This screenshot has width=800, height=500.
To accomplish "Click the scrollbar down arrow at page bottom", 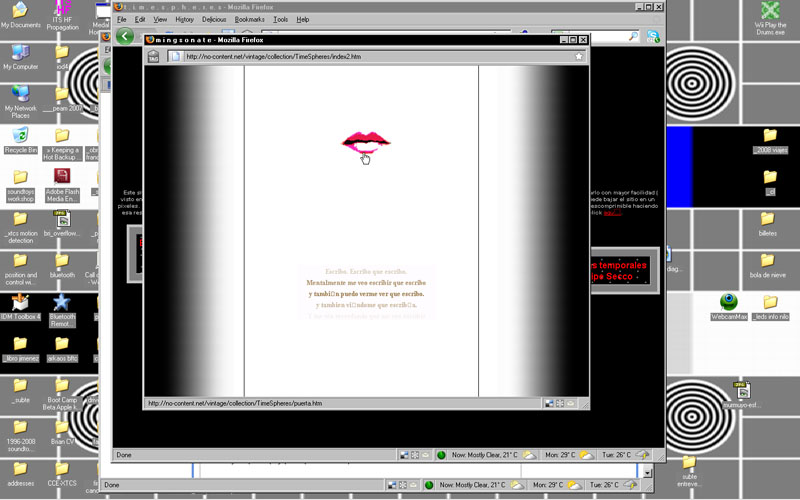I will (x=647, y=473).
